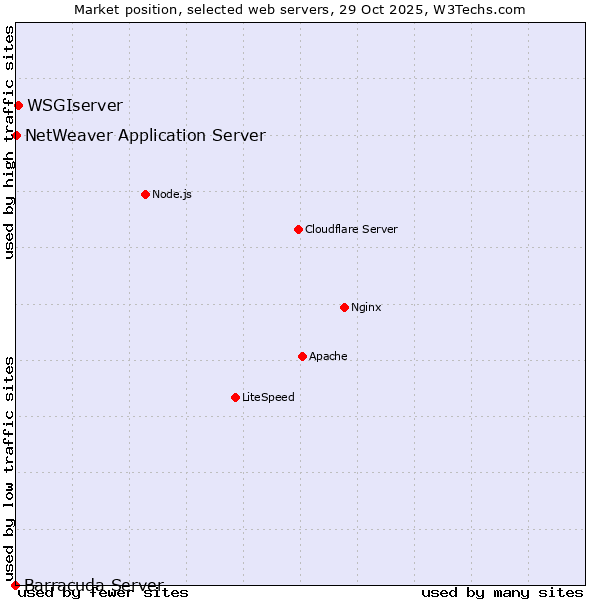
Task: Click the red NetWeaver Application Server marker
Action: click(x=16, y=135)
